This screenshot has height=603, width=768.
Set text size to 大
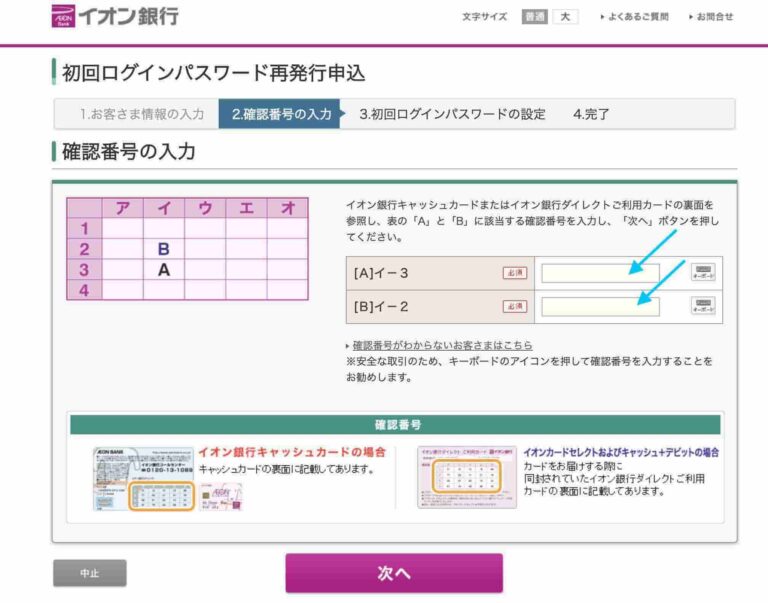click(565, 17)
